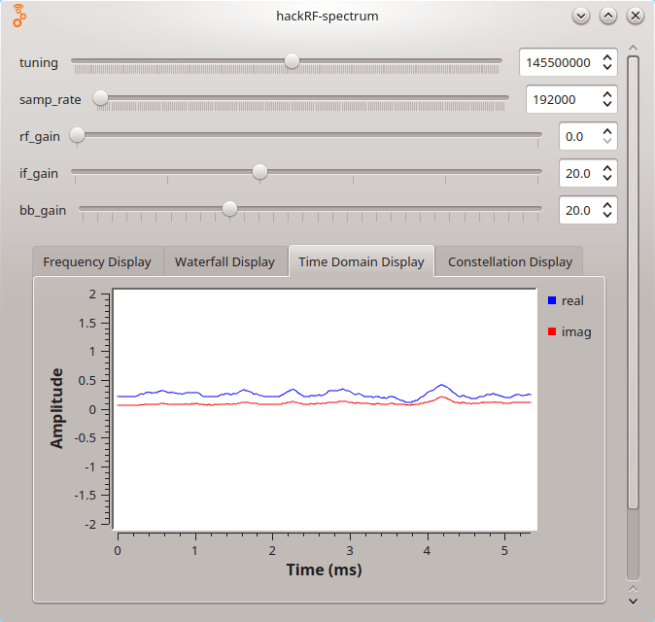The width and height of the screenshot is (655, 622).
Task: Open the Waterfall Display tab
Action: pos(224,262)
